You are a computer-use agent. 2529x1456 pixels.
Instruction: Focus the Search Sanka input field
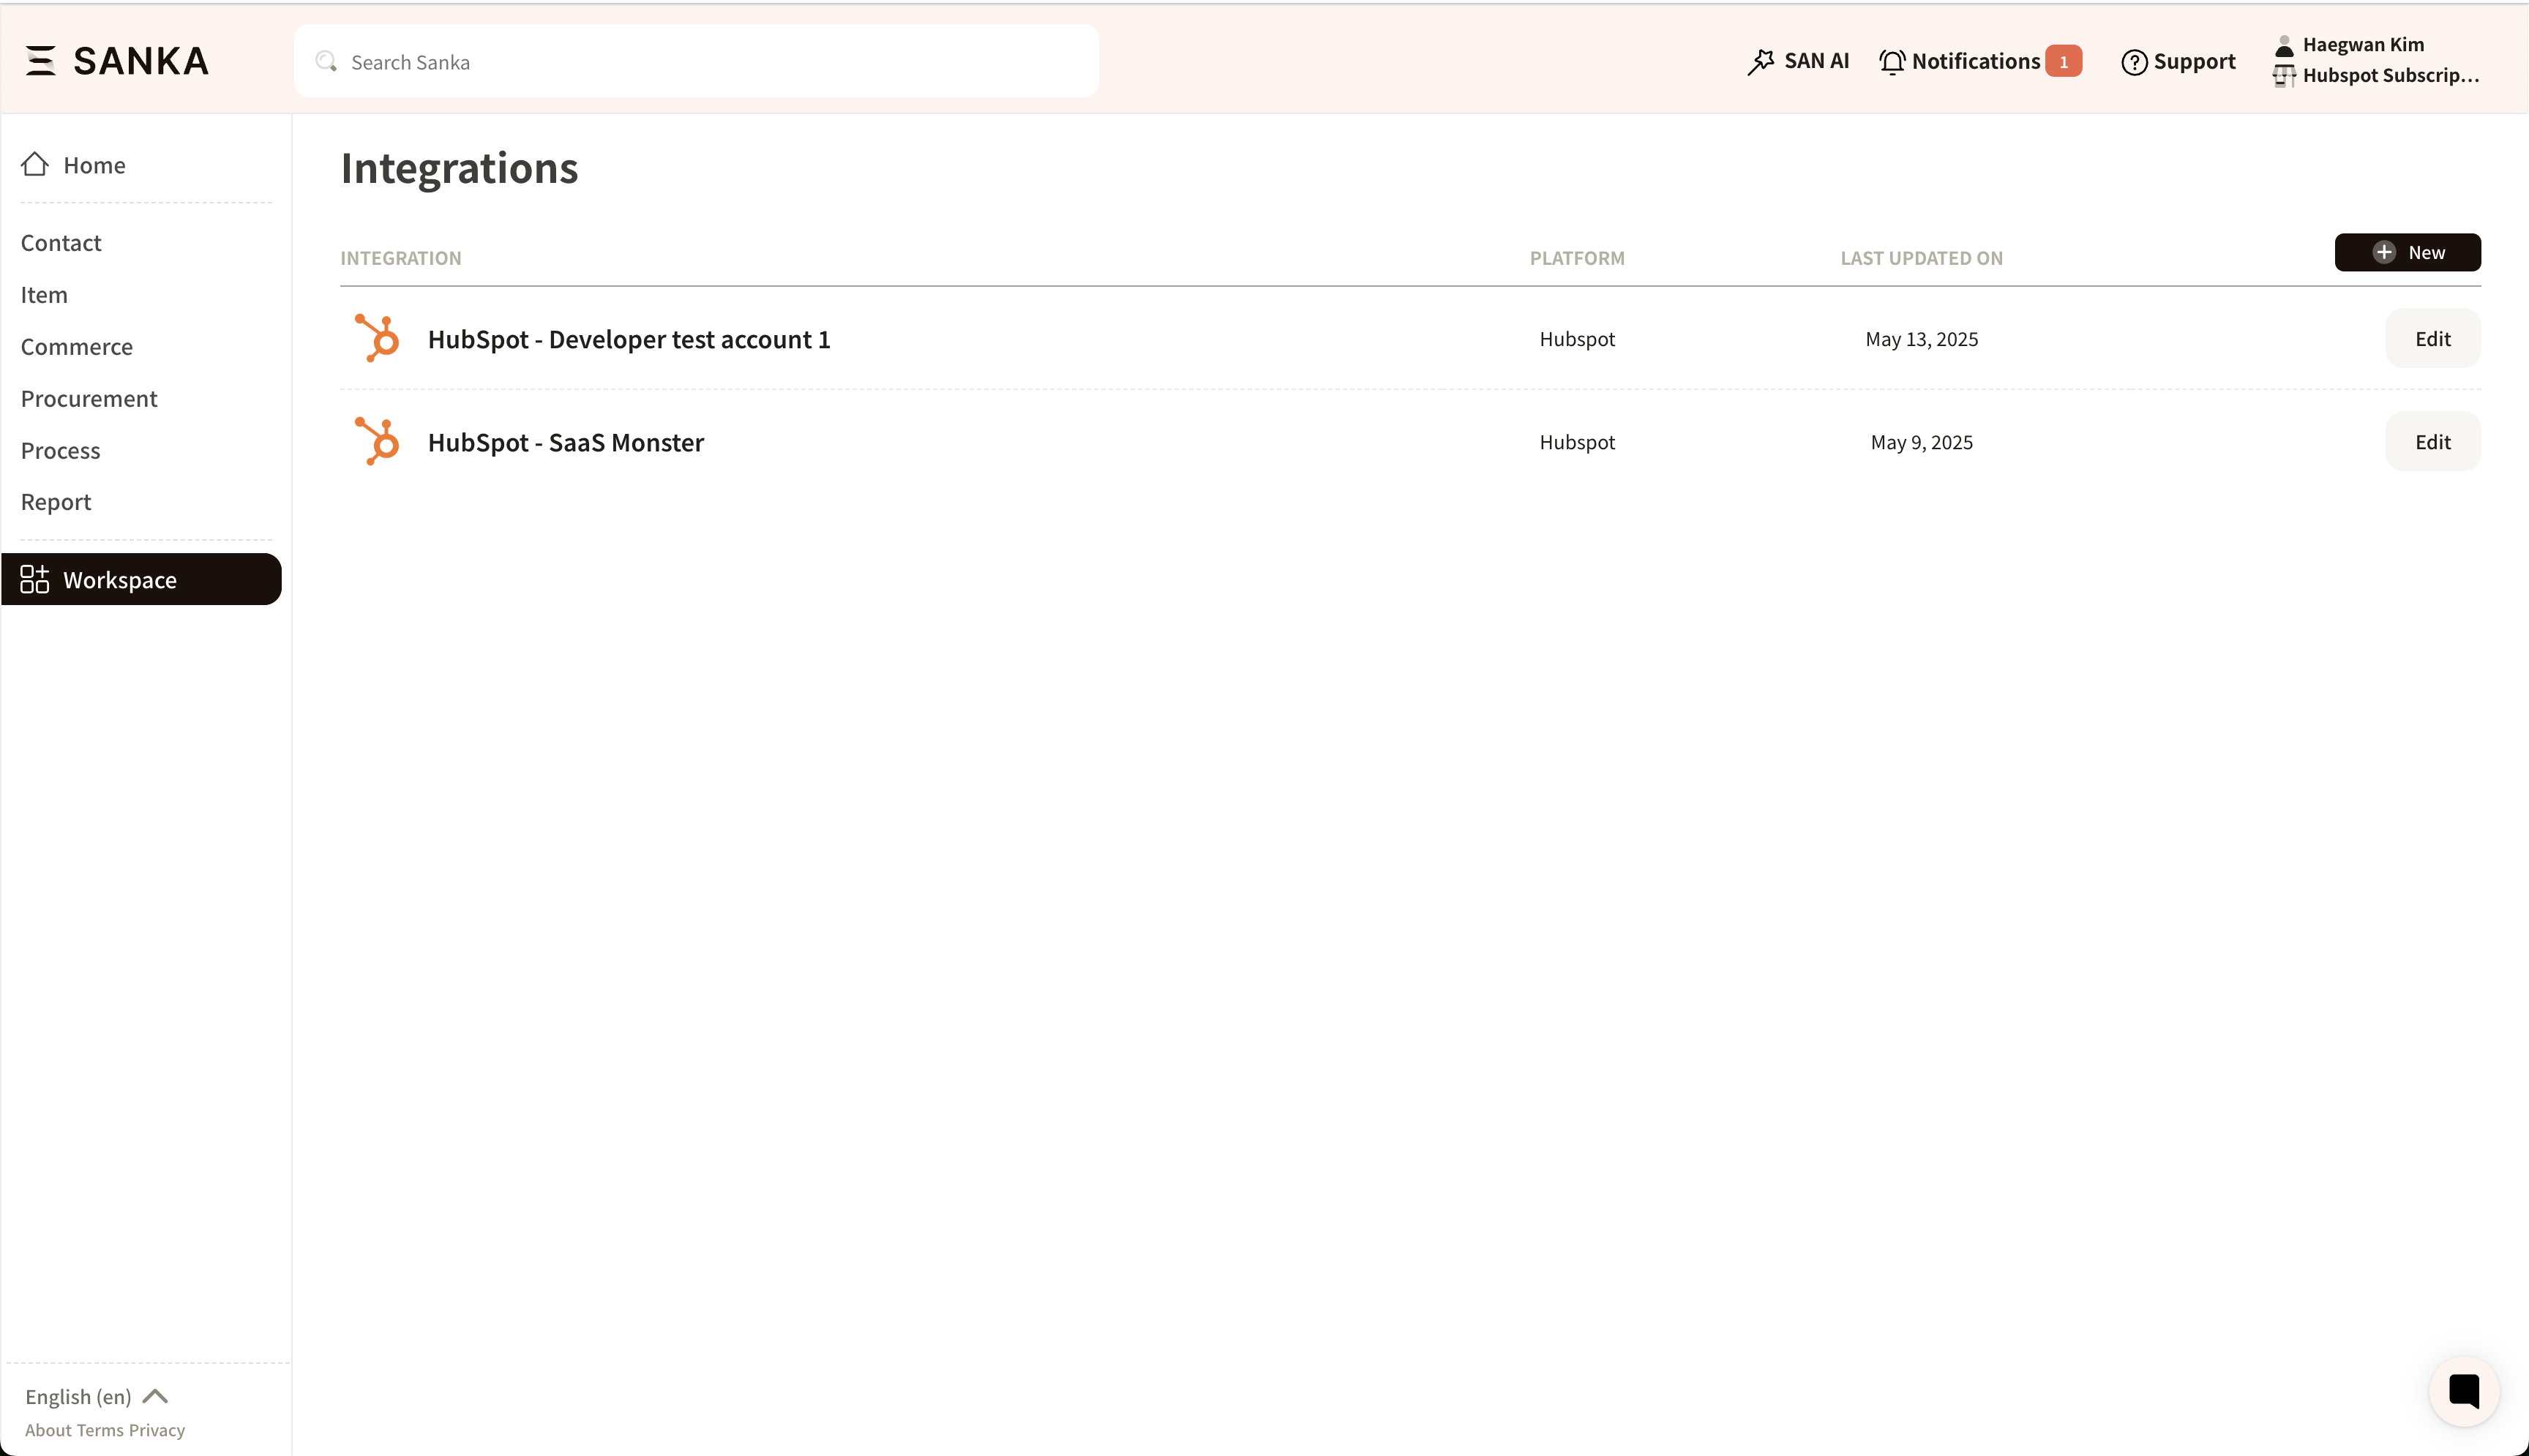(696, 62)
